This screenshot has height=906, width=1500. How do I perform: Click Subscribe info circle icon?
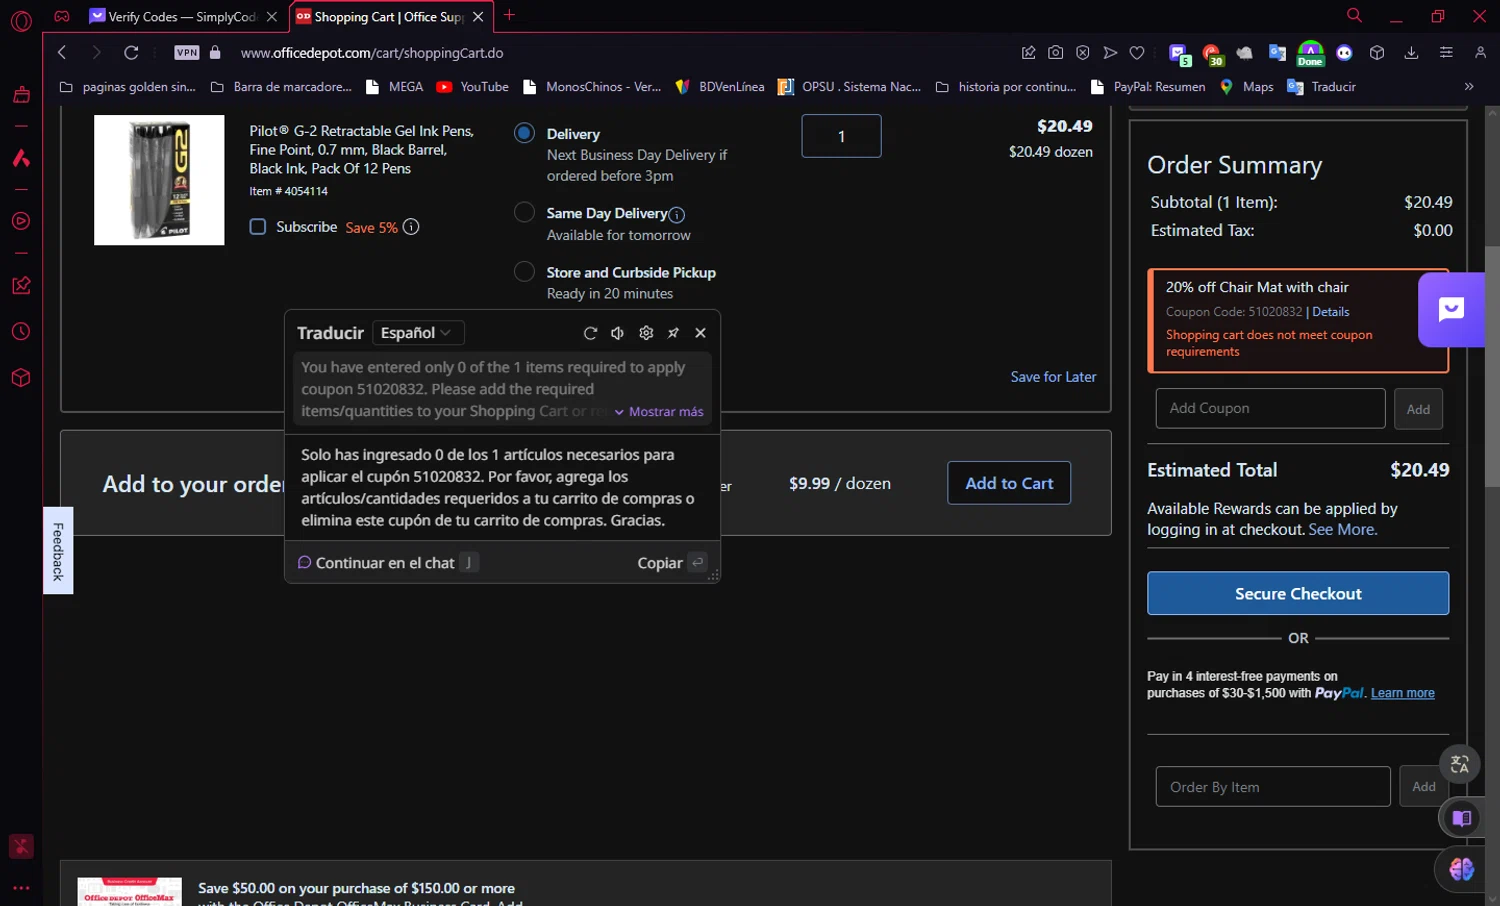(x=411, y=227)
